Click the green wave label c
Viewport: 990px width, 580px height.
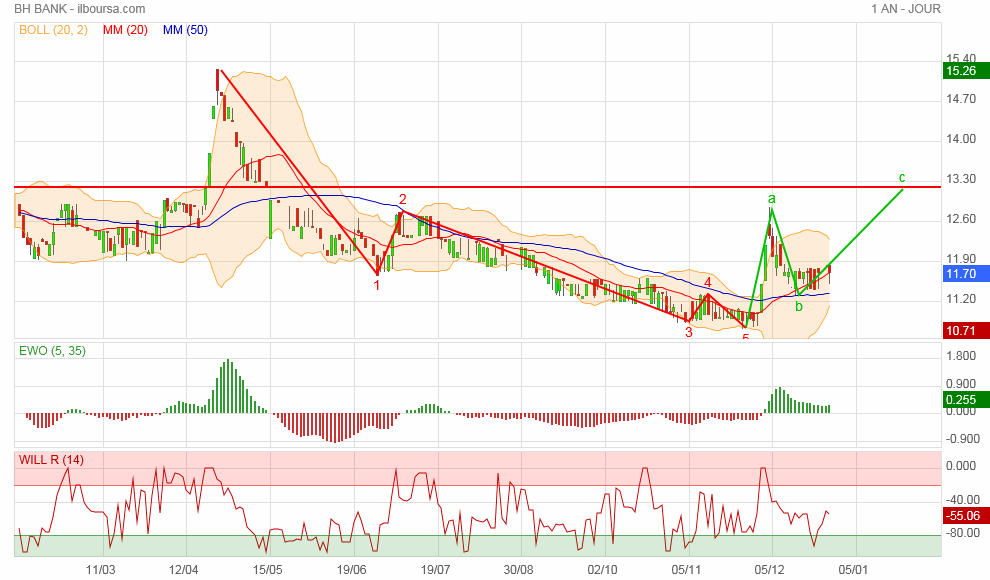point(902,177)
